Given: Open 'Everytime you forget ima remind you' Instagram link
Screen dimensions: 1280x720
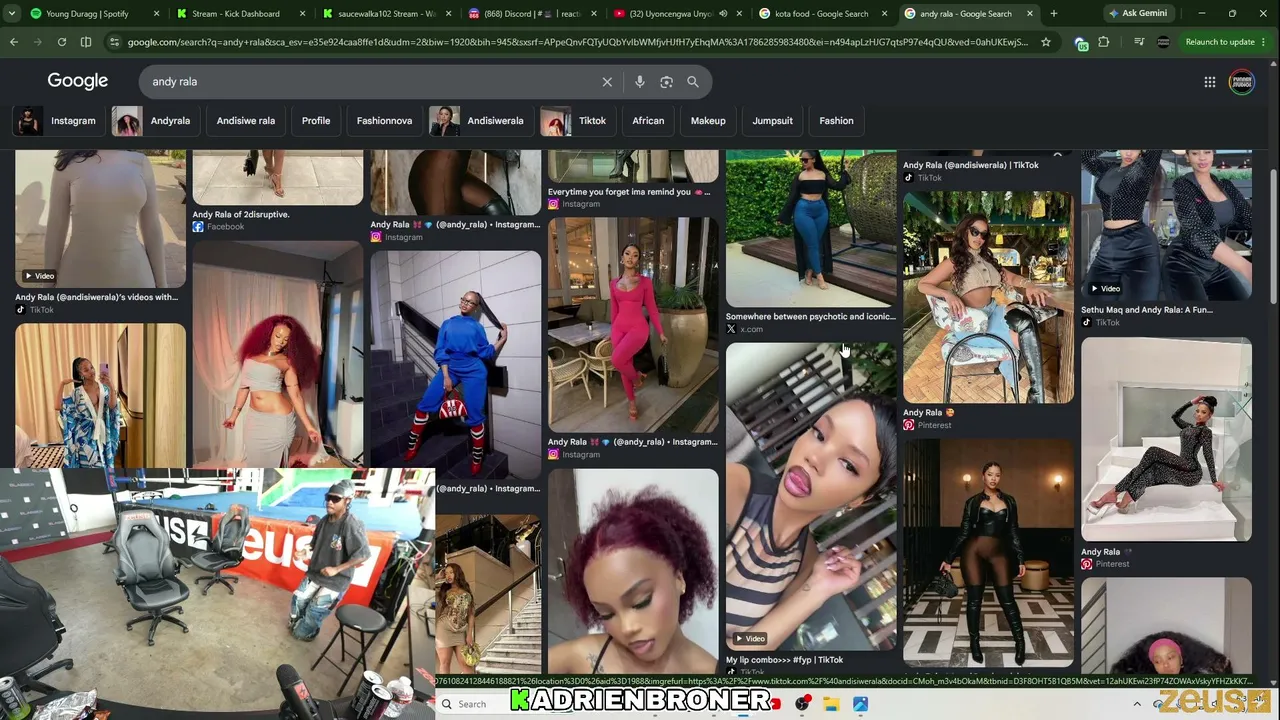Looking at the screenshot, I should point(629,192).
